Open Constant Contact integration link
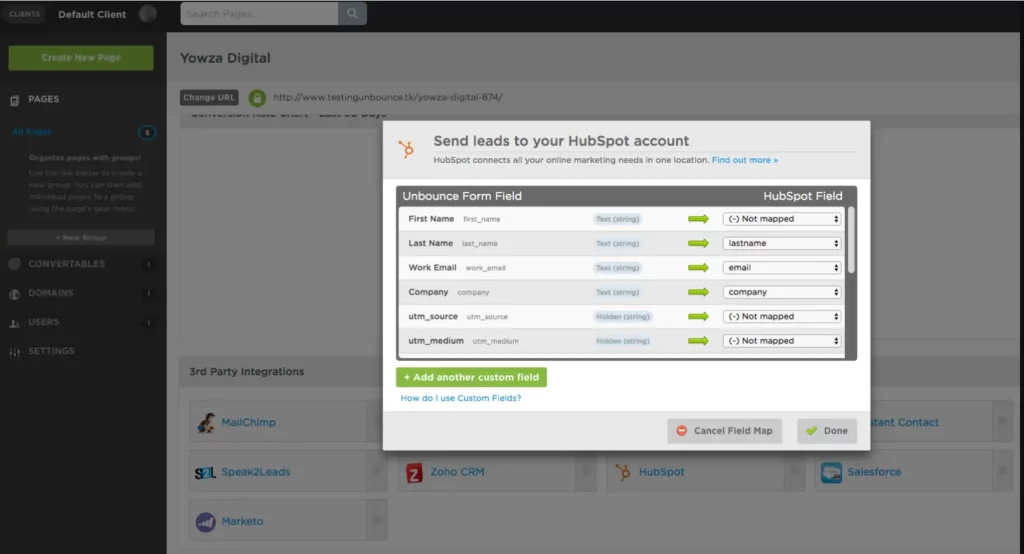Screen dimensions: 1024x554 904,423
